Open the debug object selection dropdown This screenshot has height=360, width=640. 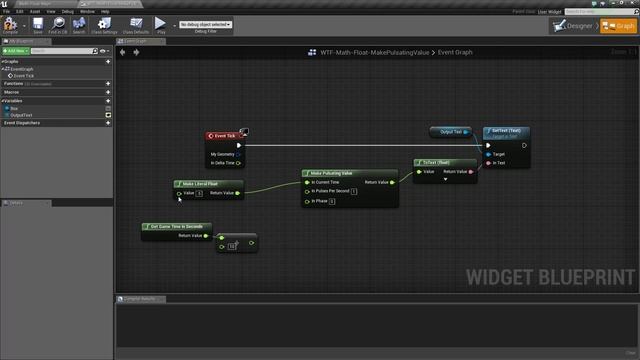pyautogui.click(x=205, y=24)
